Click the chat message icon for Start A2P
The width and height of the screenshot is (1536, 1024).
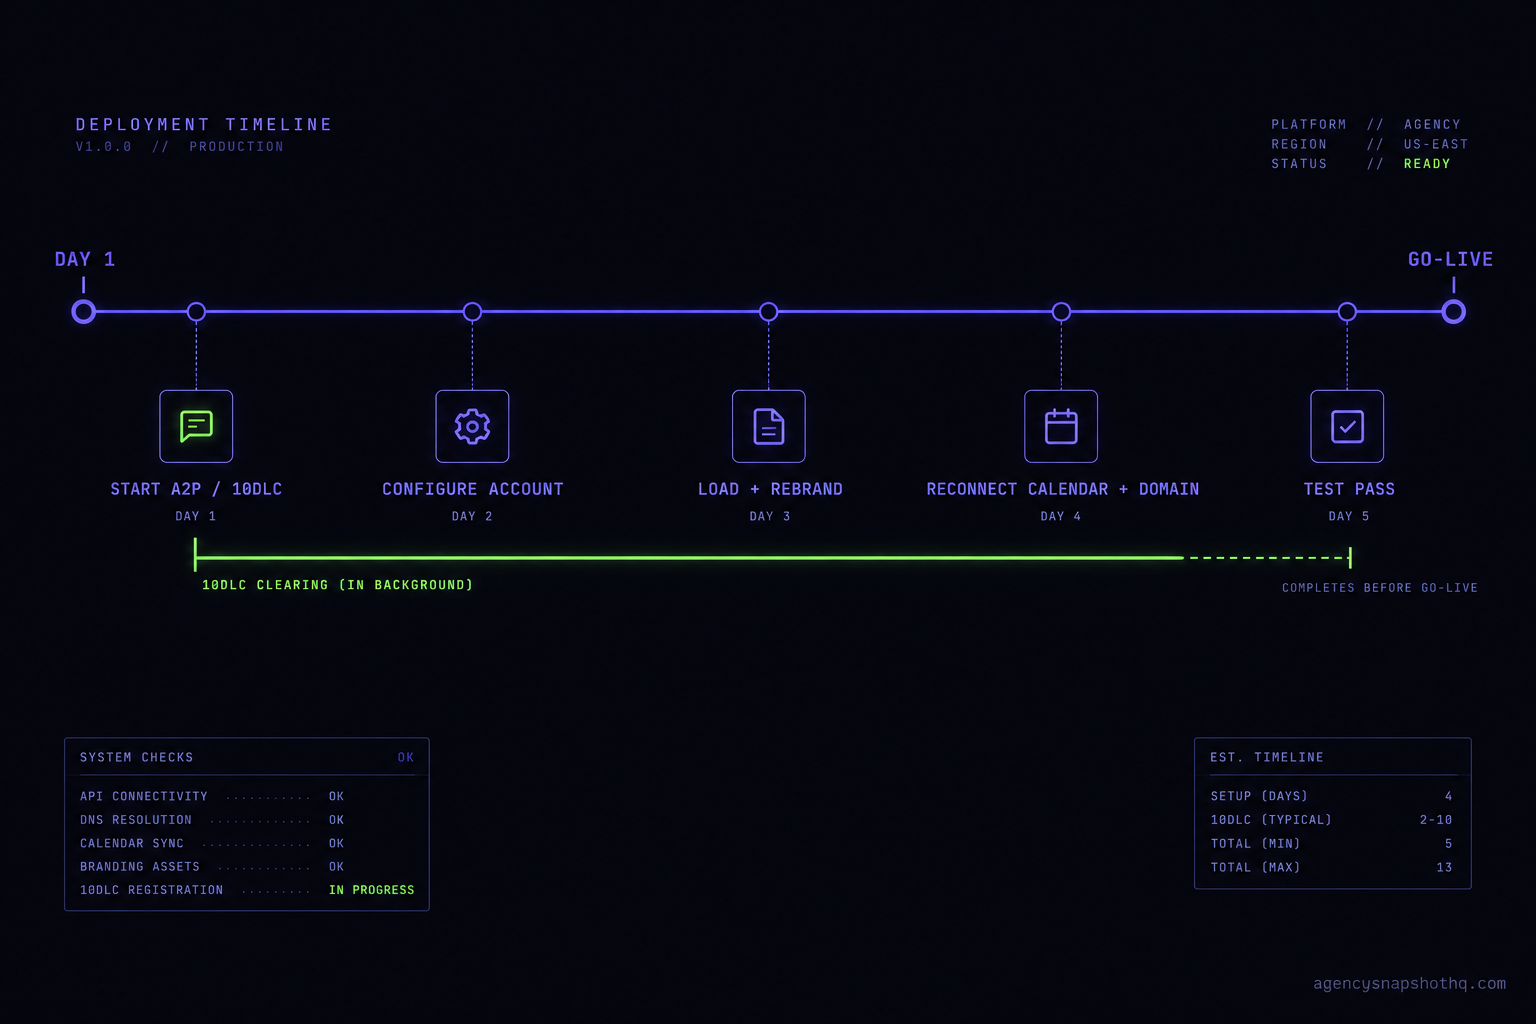tap(196, 426)
